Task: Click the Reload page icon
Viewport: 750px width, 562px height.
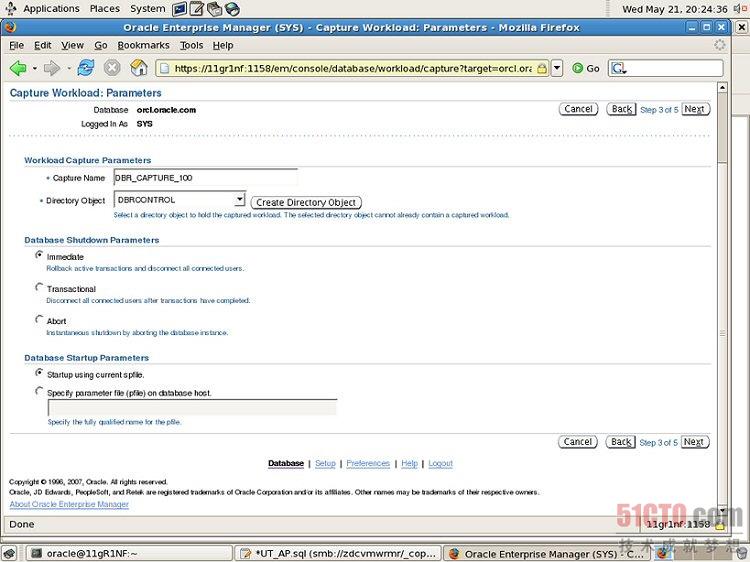Action: (x=86, y=68)
